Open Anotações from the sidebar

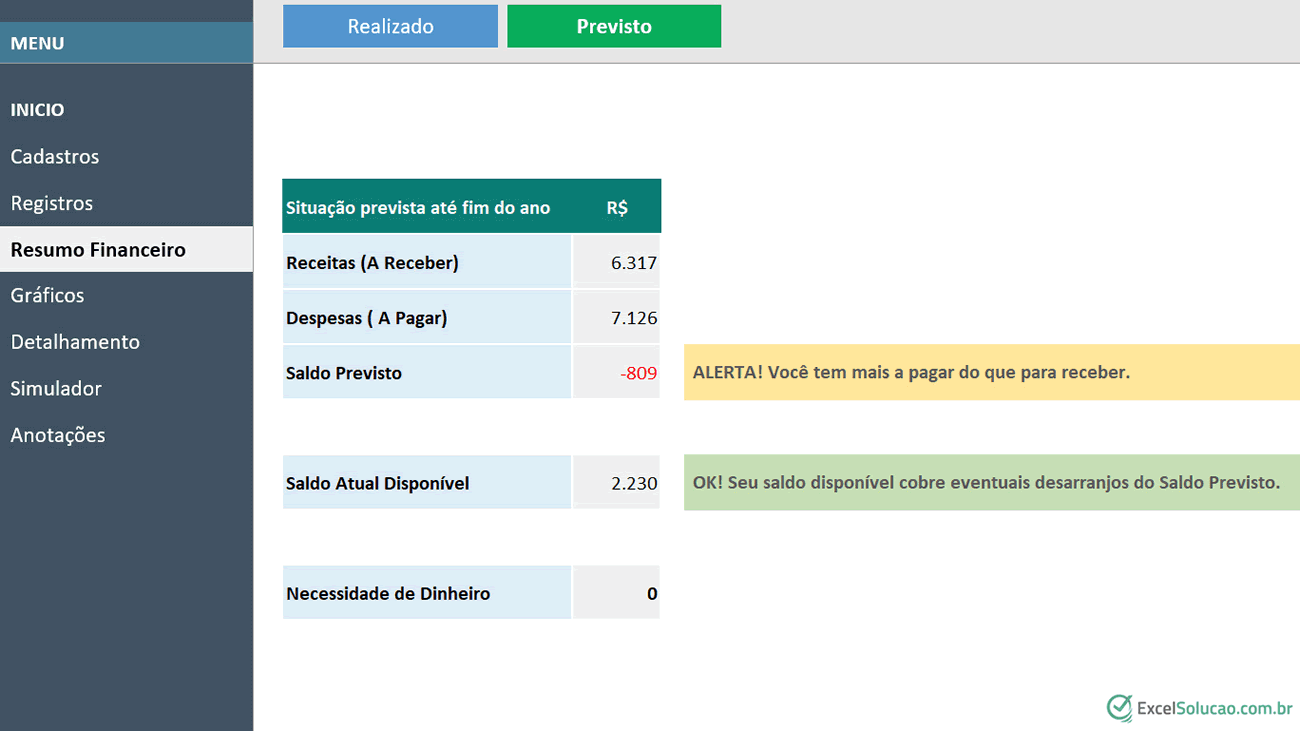[58, 435]
